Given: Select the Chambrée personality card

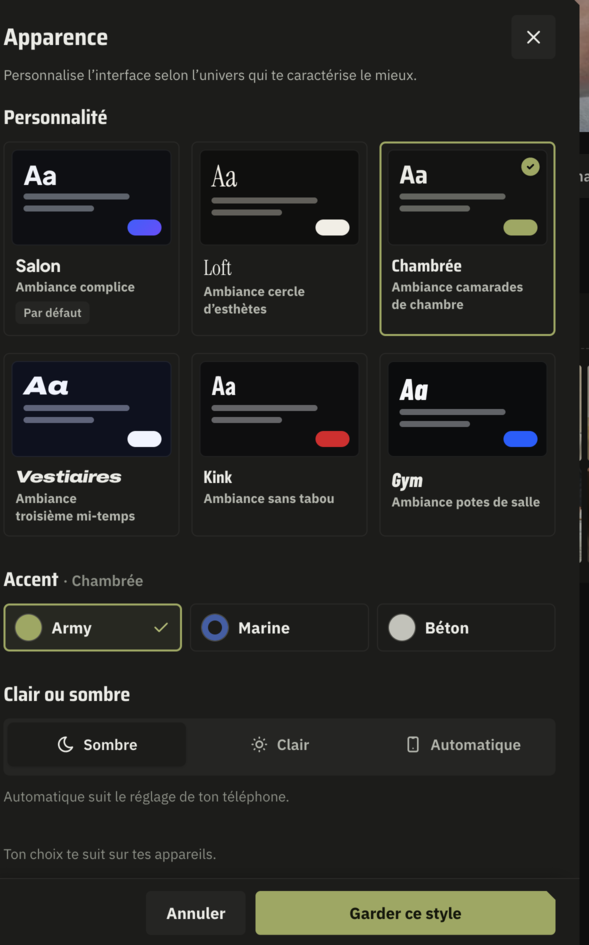Looking at the screenshot, I should (x=467, y=239).
